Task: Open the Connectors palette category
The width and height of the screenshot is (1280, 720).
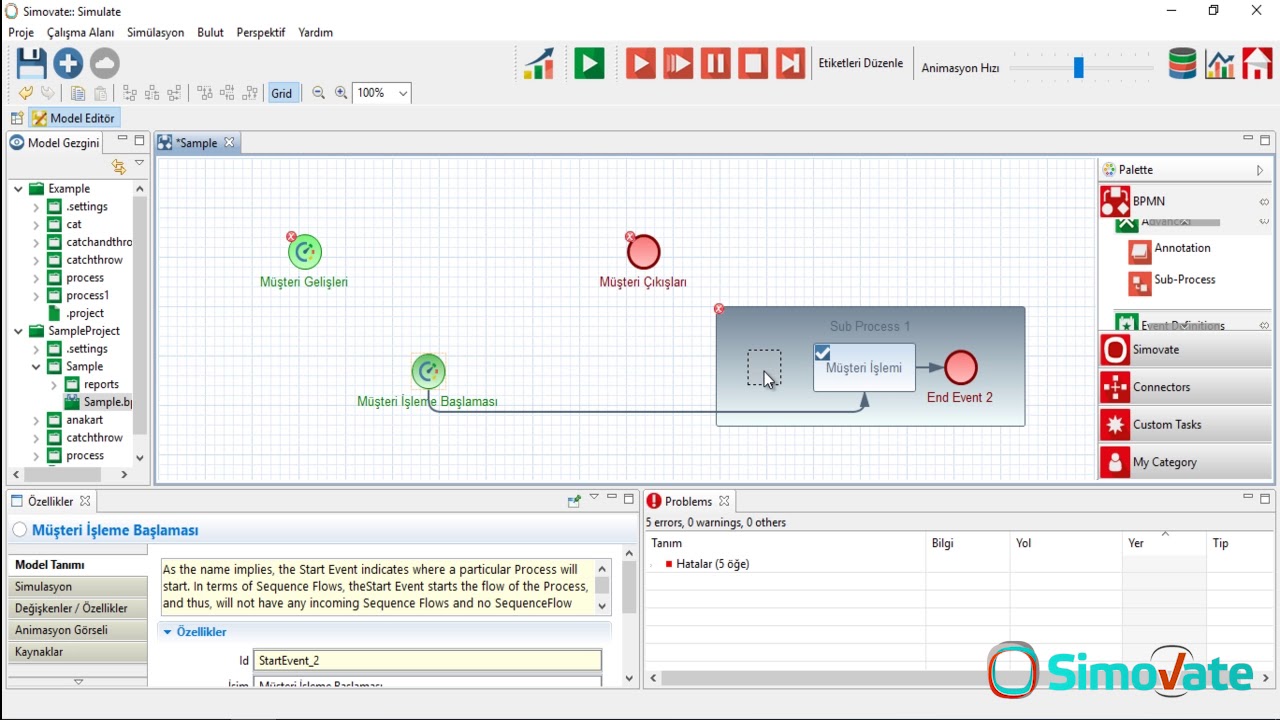Action: (1185, 387)
